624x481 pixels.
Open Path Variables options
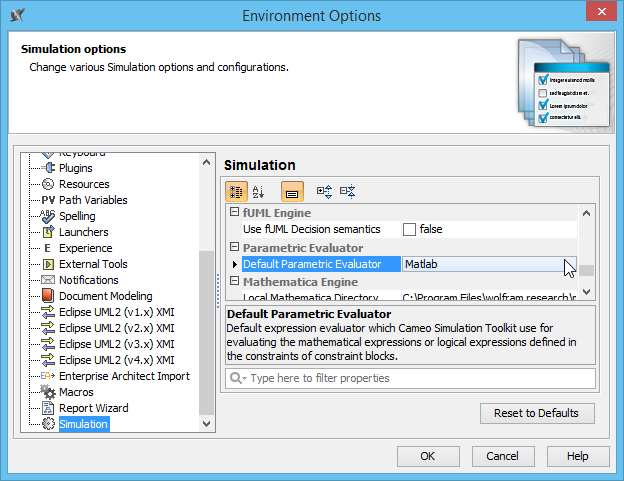coord(93,200)
